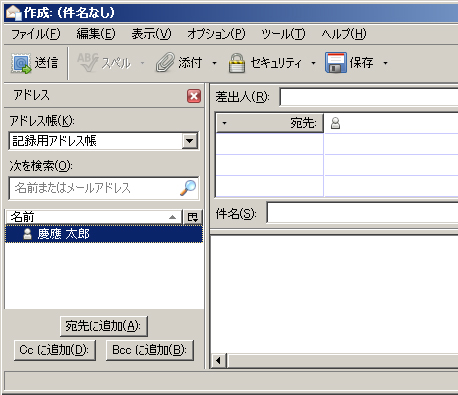Click the magnifying glass search icon
The width and height of the screenshot is (458, 395).
coord(188,188)
